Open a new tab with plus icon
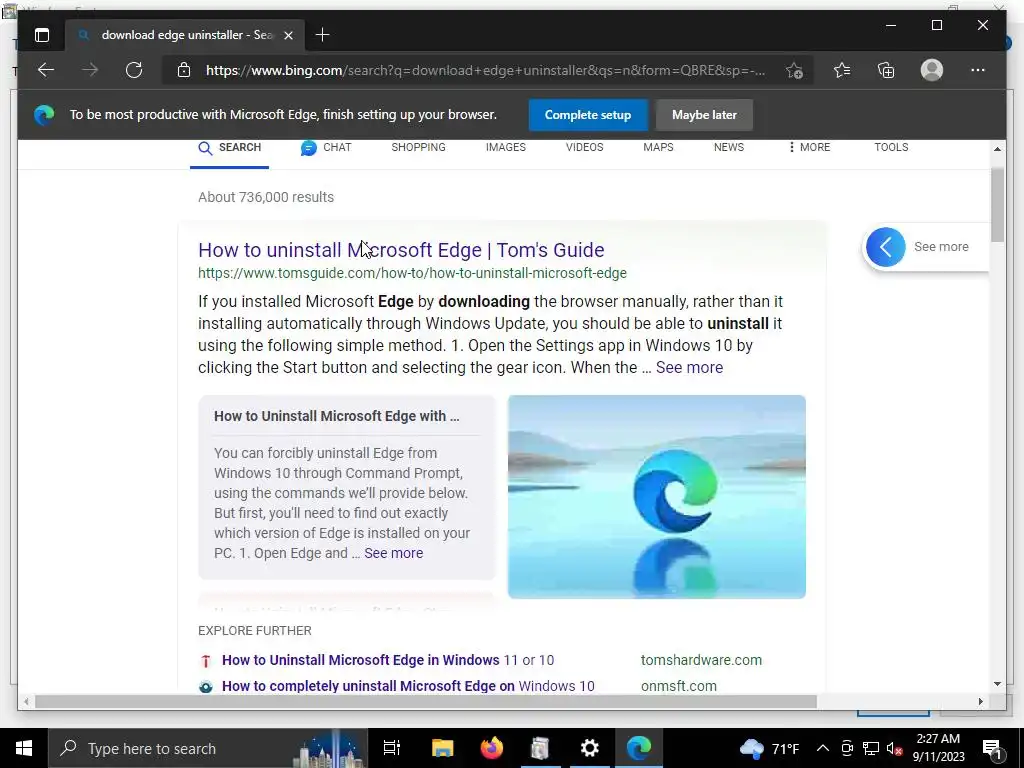1024x768 pixels. click(322, 35)
